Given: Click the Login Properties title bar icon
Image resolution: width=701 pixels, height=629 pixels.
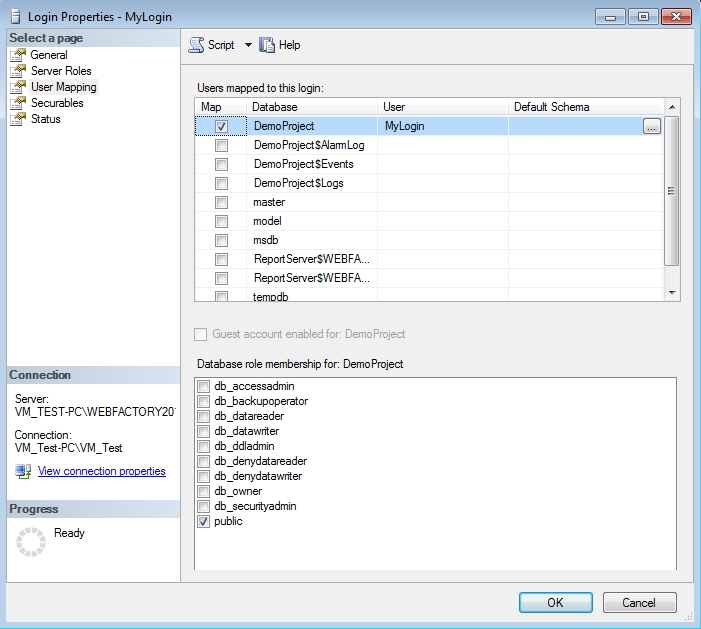Looking at the screenshot, I should click(13, 17).
